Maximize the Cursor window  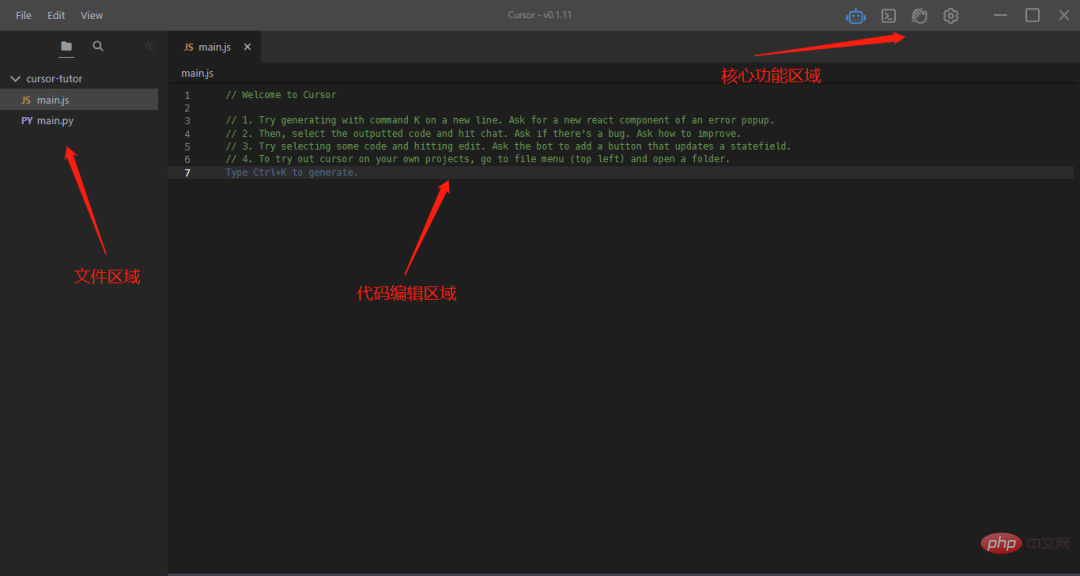(x=1032, y=15)
